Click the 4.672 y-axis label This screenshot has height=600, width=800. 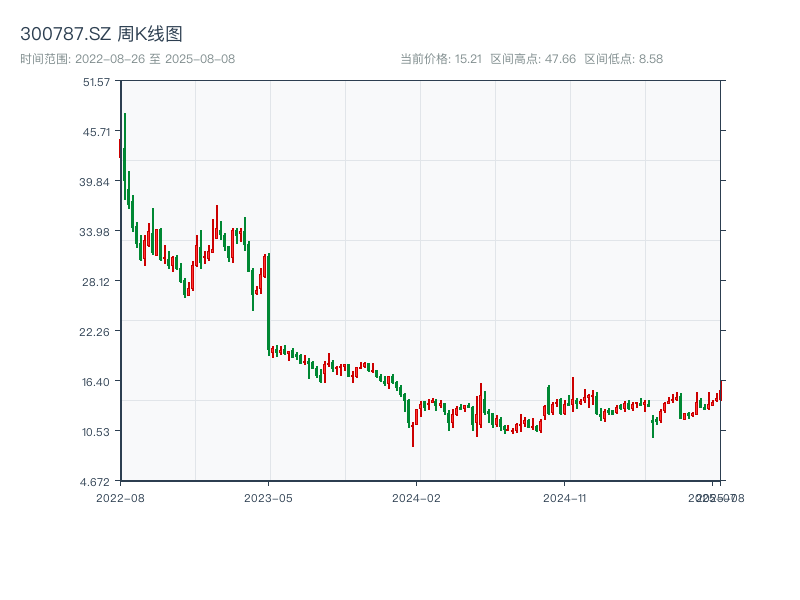pyautogui.click(x=96, y=481)
